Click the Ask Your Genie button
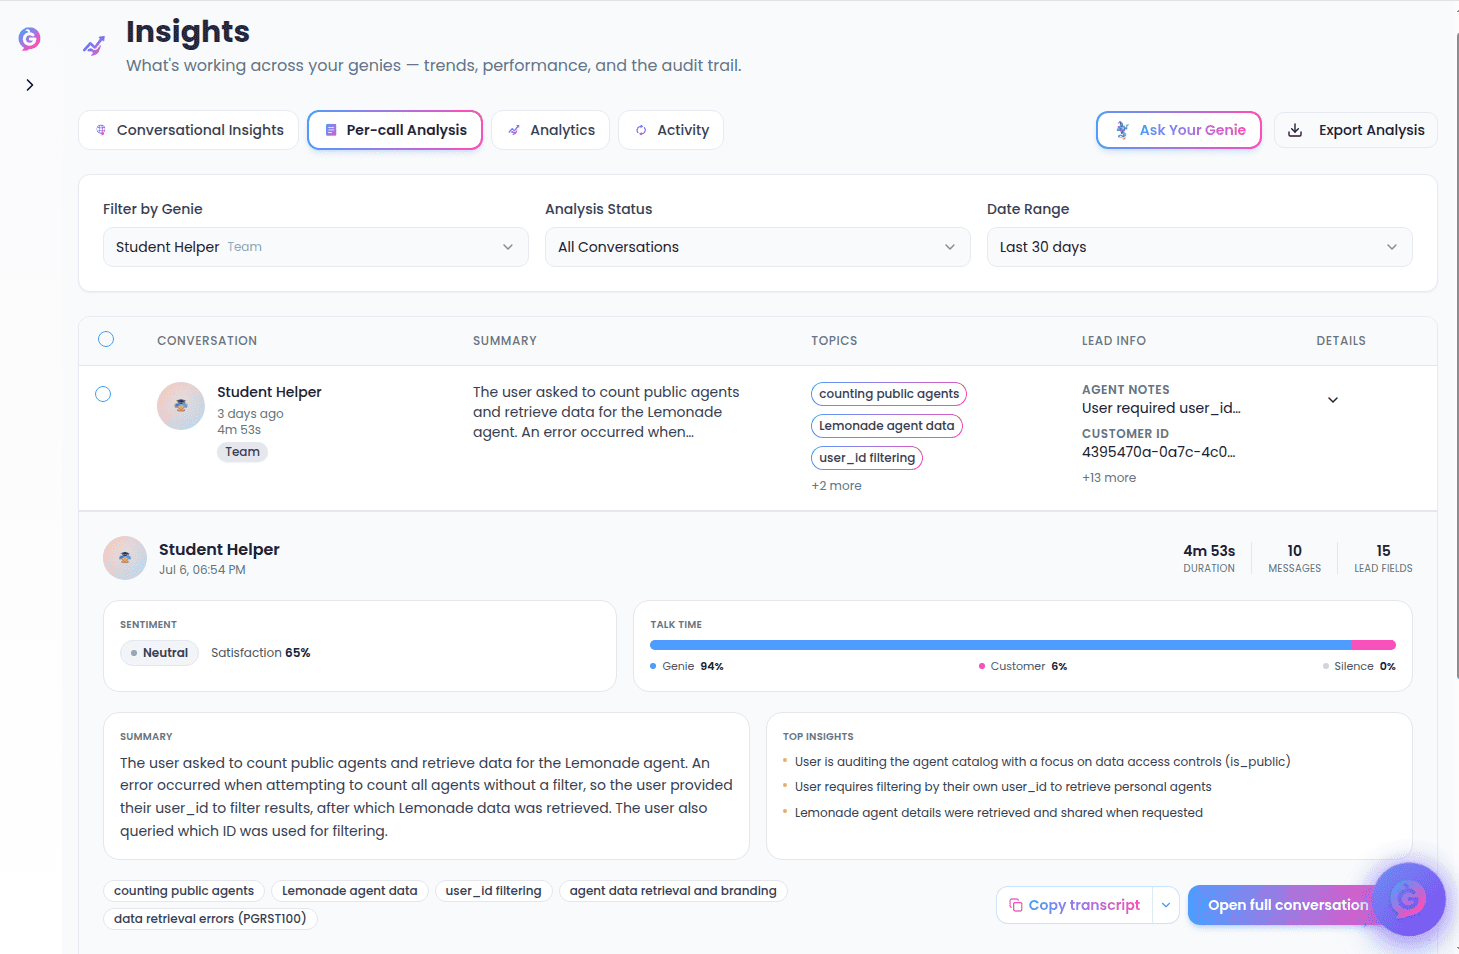1459x954 pixels. [1179, 130]
